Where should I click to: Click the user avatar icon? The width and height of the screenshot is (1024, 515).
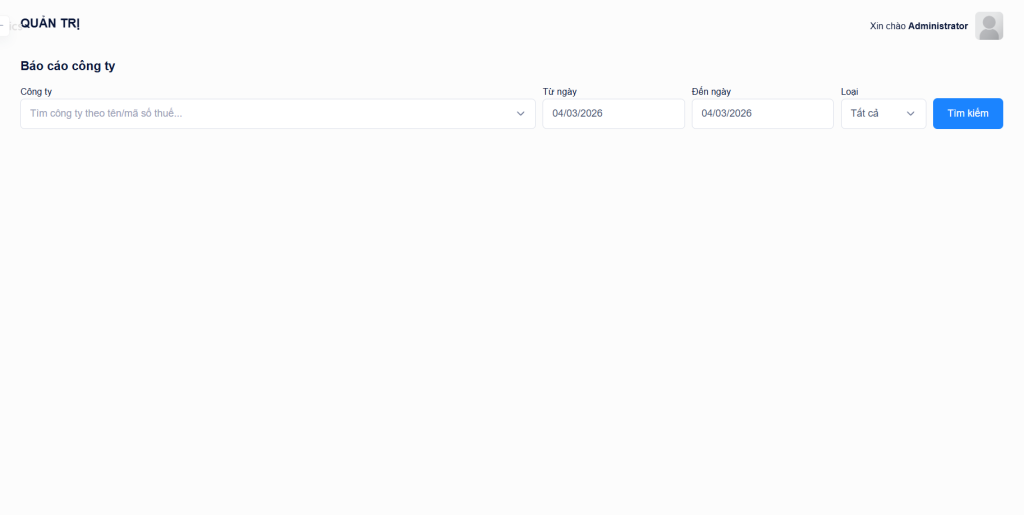coord(988,26)
